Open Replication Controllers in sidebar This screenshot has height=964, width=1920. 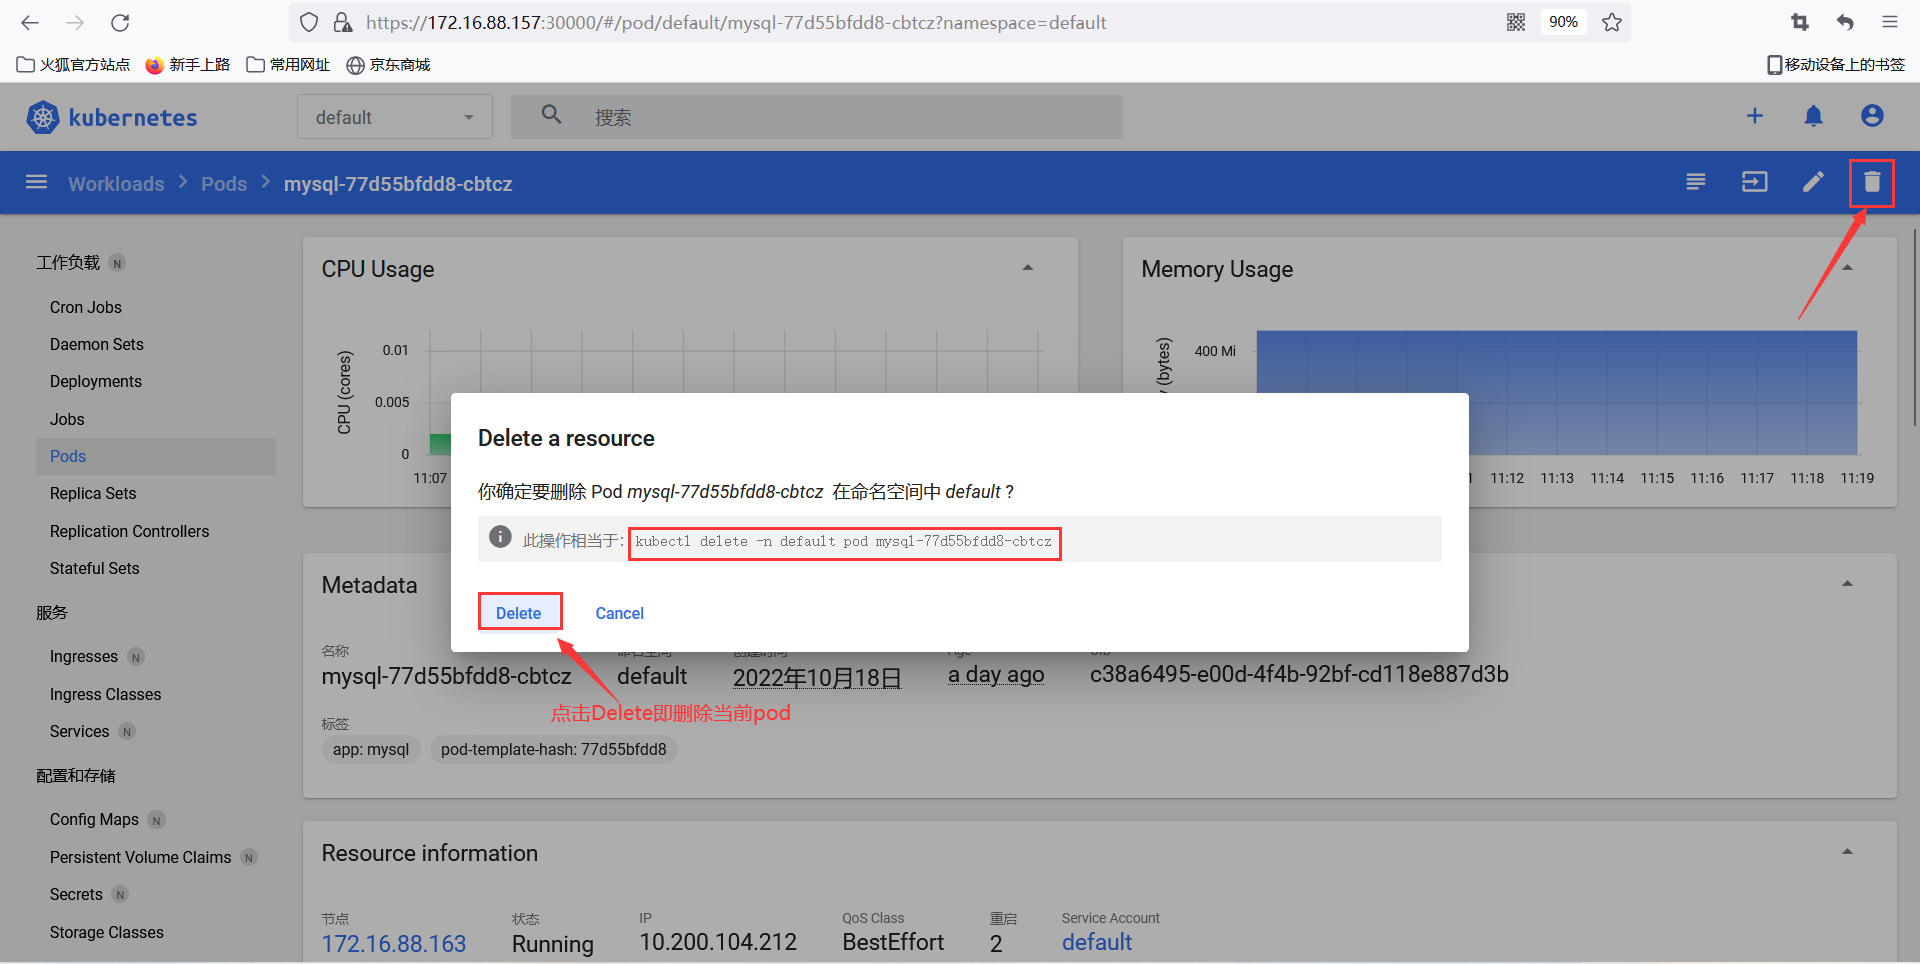click(130, 531)
